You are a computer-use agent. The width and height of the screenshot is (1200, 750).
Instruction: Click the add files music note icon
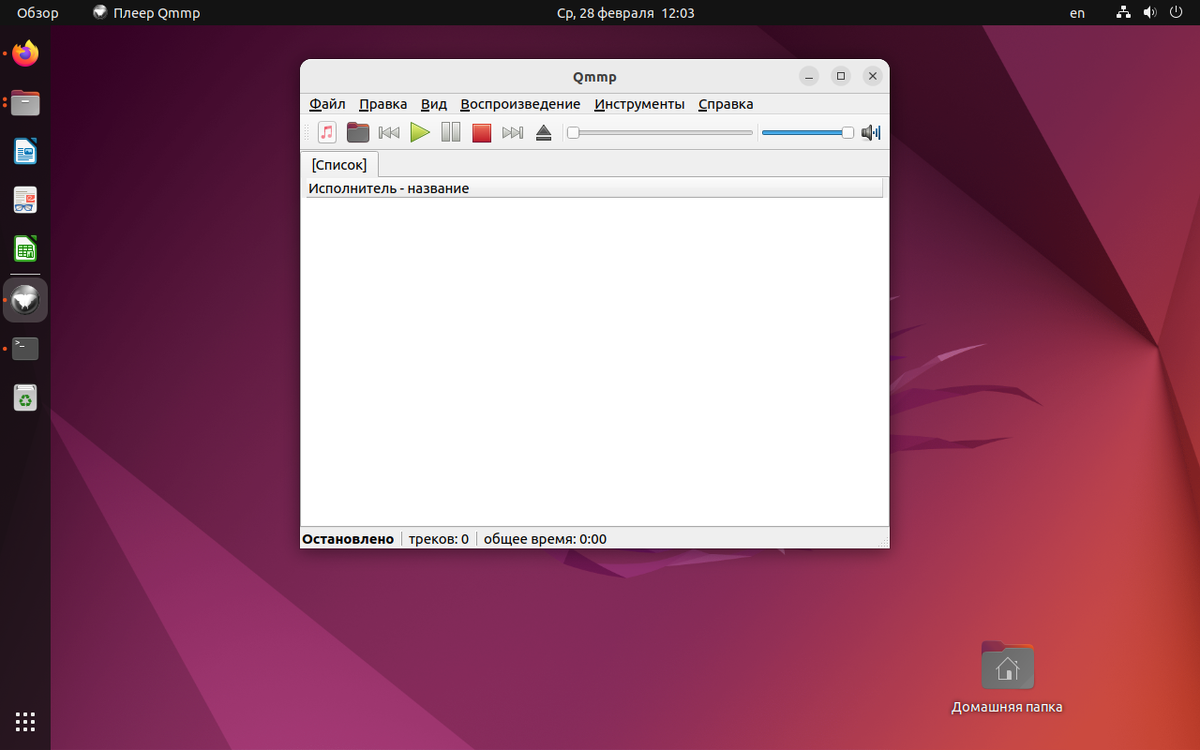[327, 132]
